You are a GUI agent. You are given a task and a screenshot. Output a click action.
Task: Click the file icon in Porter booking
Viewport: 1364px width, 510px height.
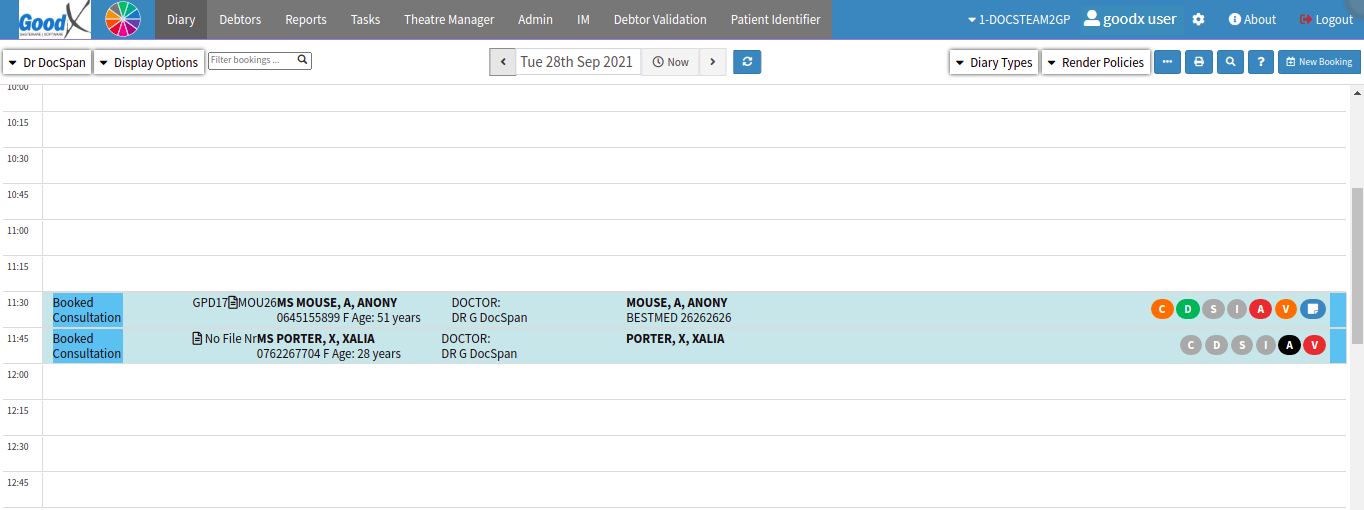point(197,339)
